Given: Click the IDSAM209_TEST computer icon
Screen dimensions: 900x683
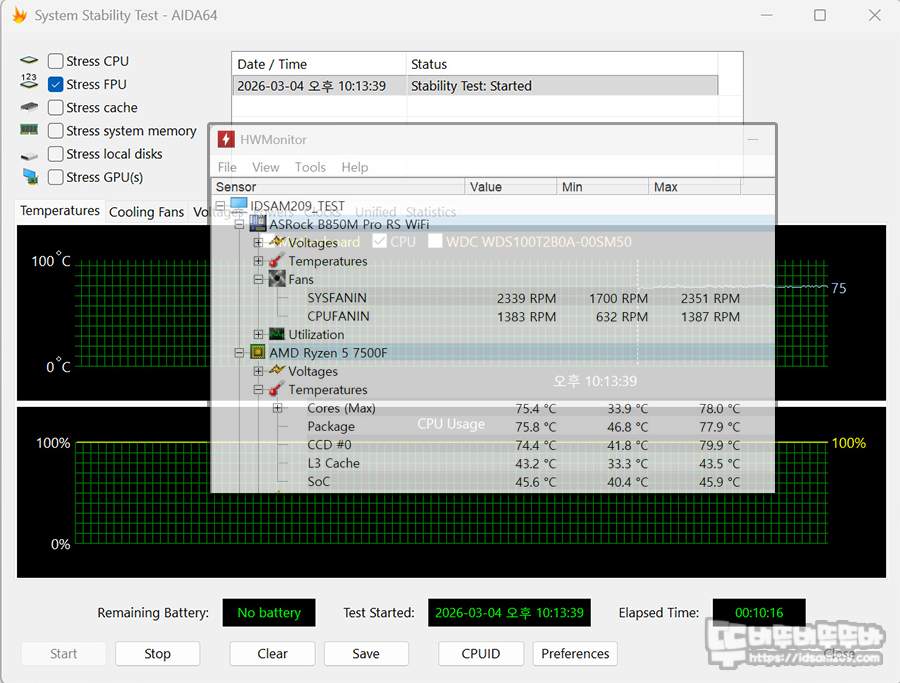Looking at the screenshot, I should click(x=238, y=205).
